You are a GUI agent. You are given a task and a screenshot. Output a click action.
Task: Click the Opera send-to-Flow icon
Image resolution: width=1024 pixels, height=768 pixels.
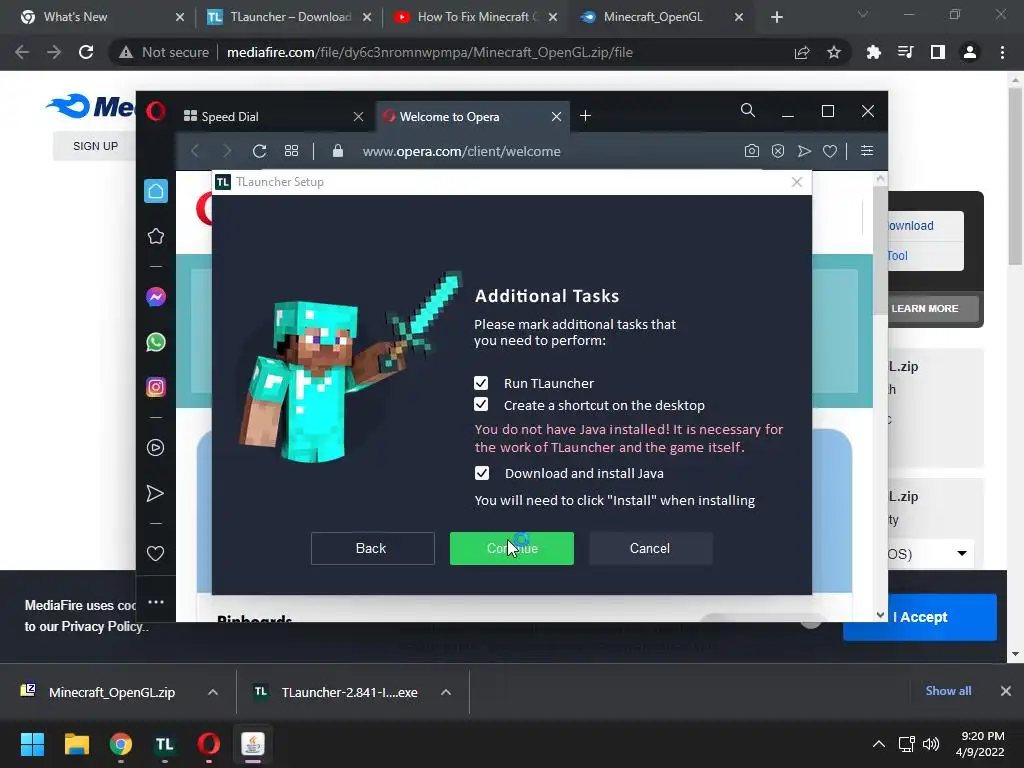point(804,152)
